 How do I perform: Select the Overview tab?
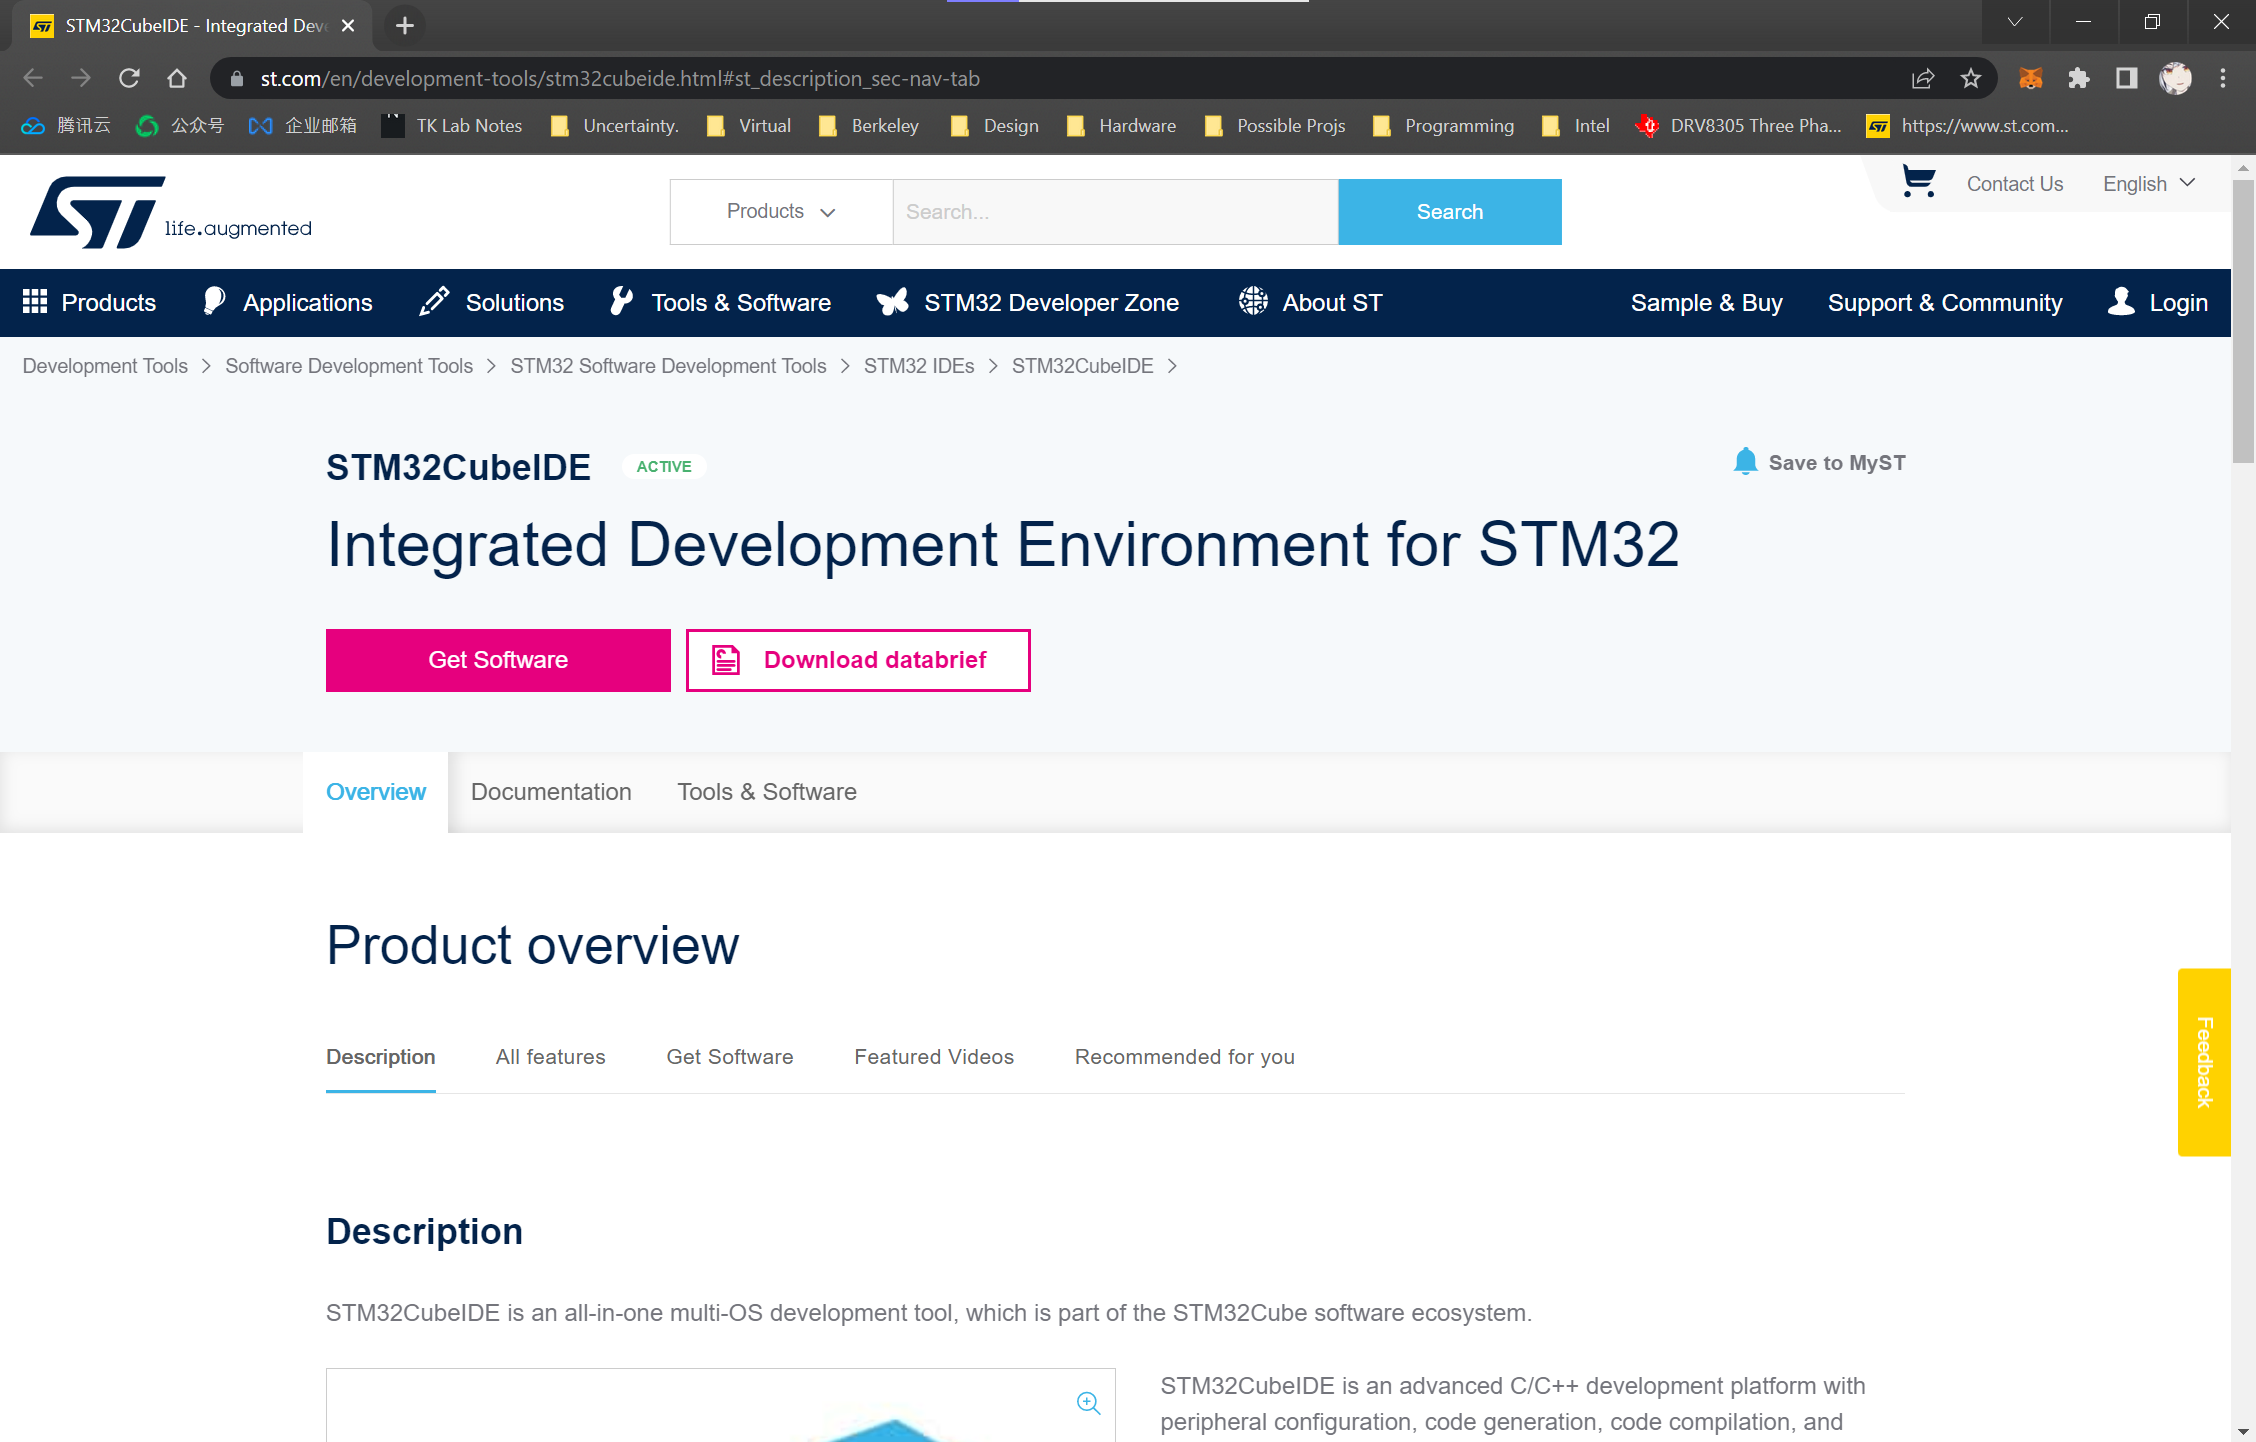[x=376, y=792]
